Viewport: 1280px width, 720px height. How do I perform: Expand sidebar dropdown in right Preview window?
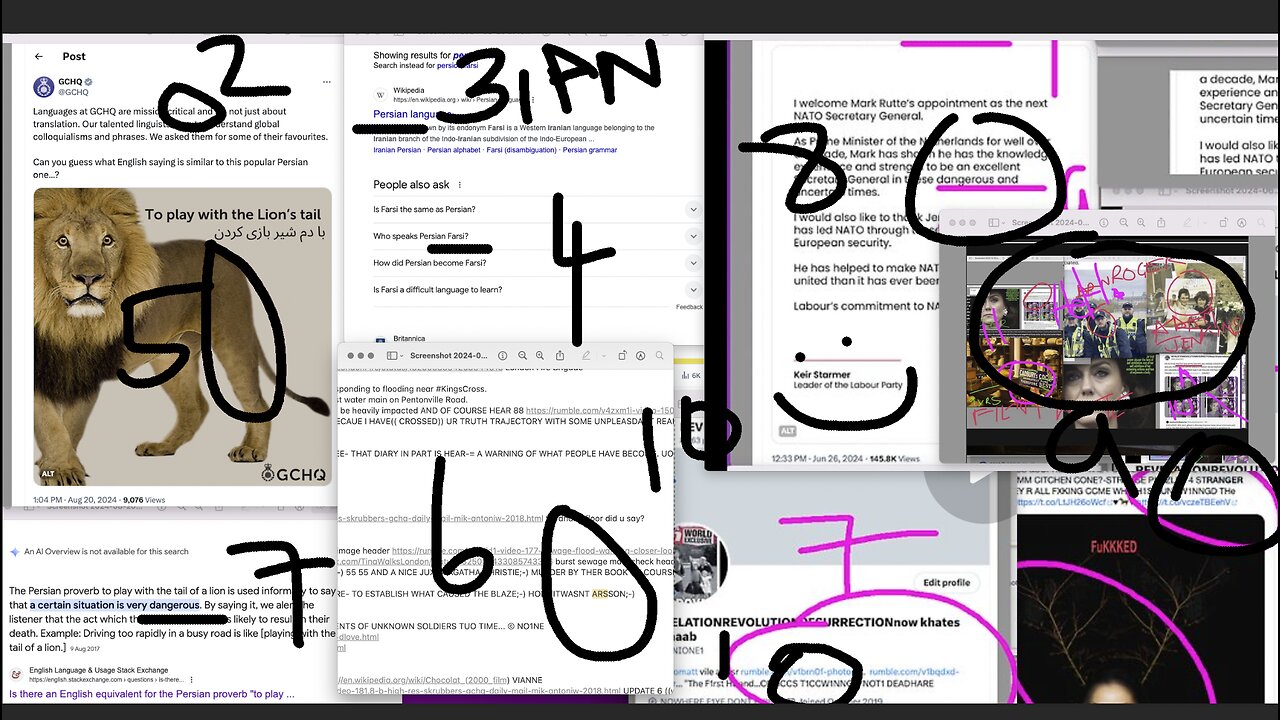coord(1003,223)
